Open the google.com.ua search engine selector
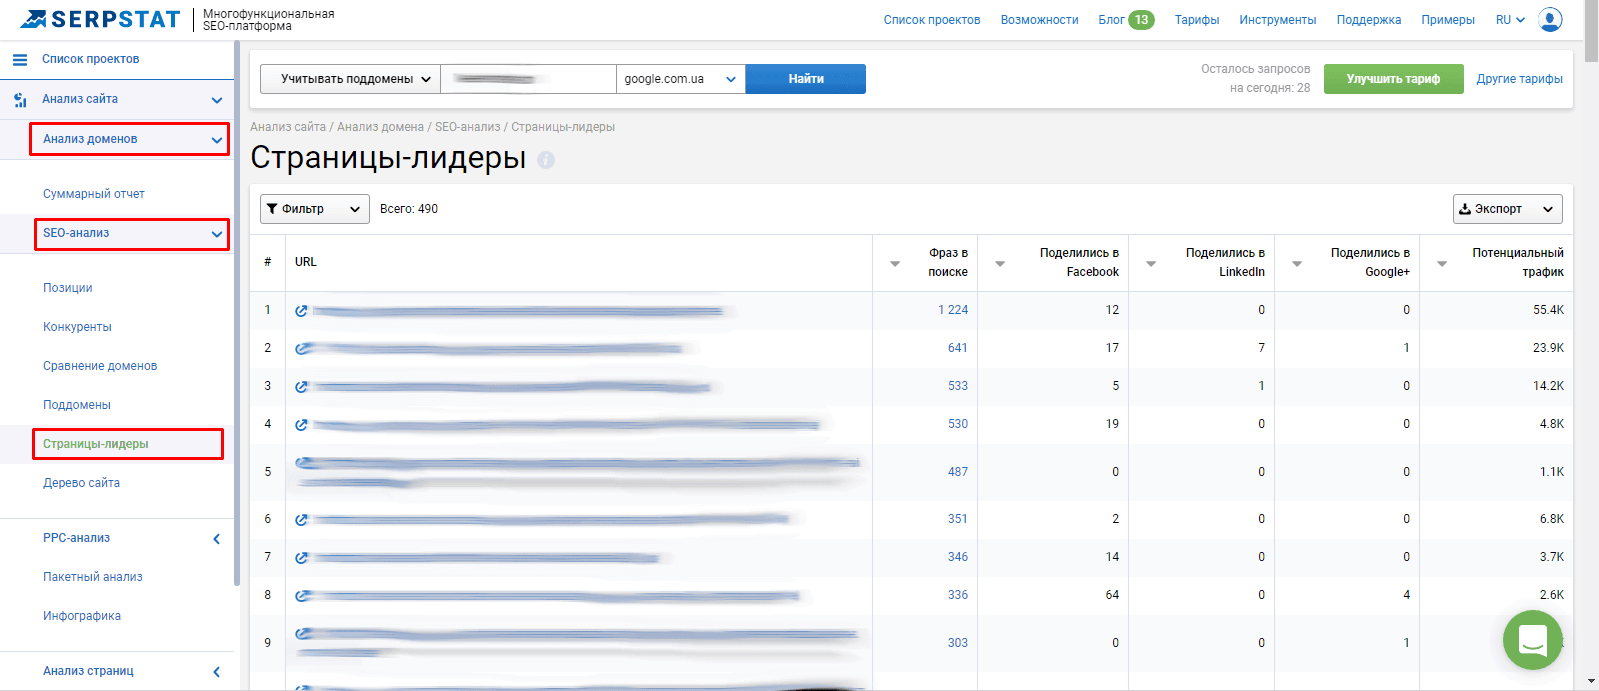Viewport: 1599px width, 691px height. (x=680, y=79)
